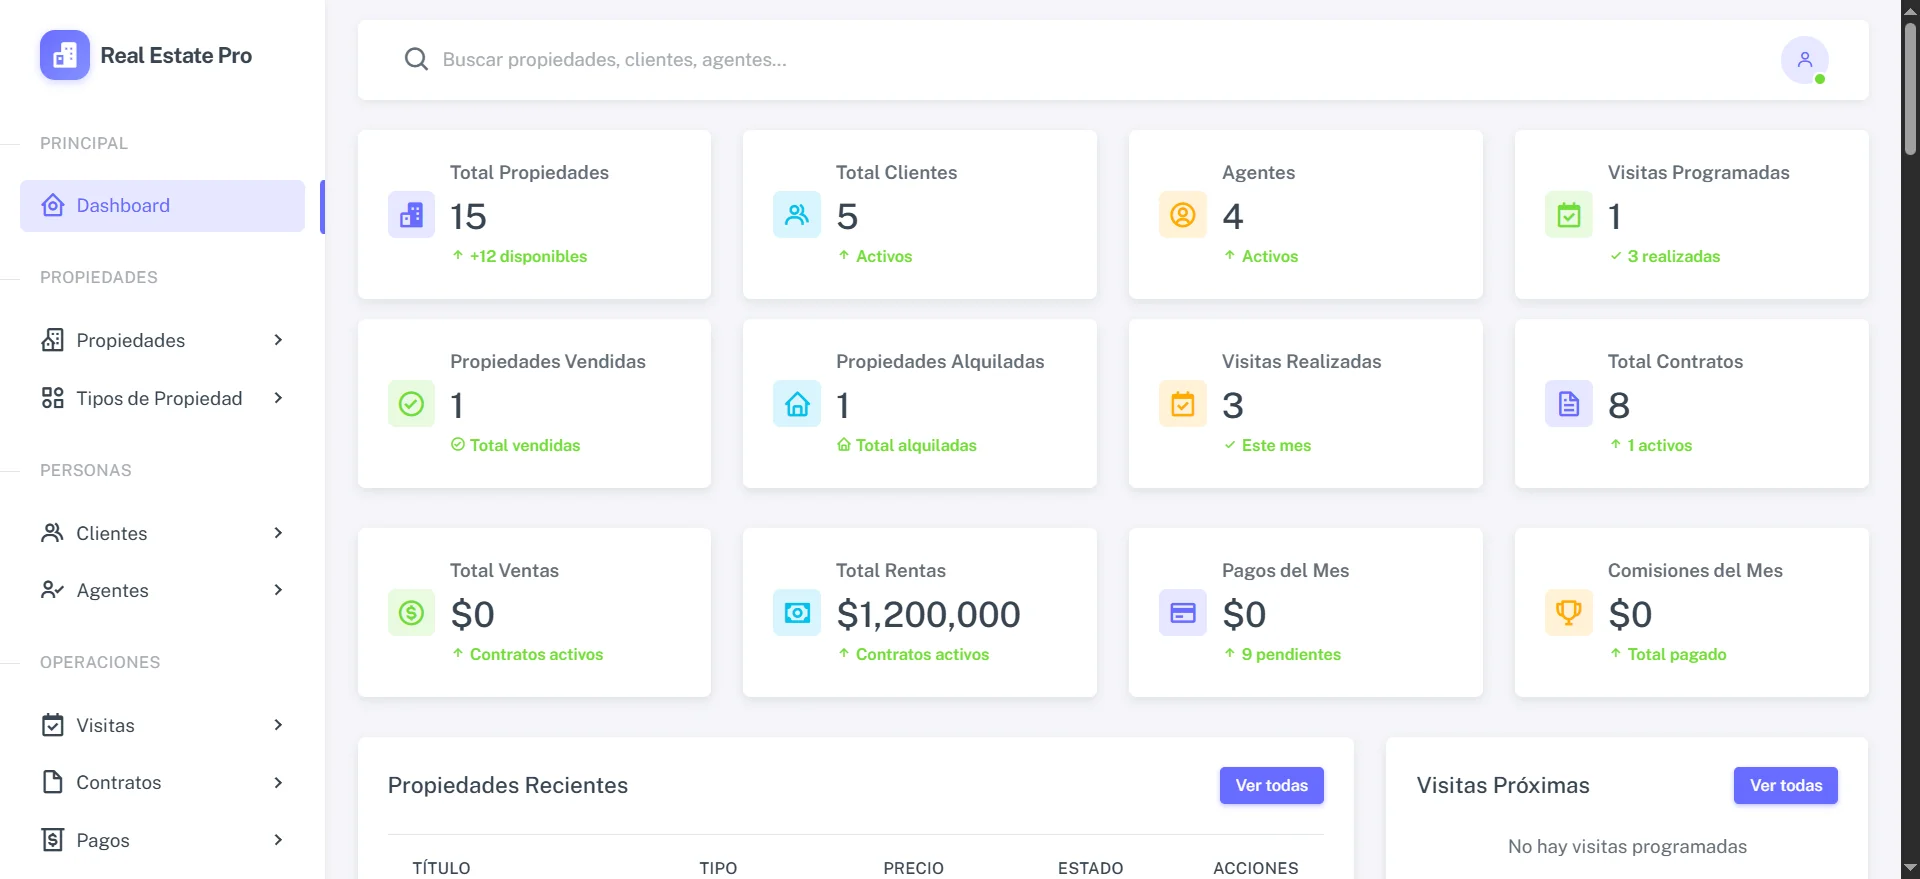
Task: Click the Real Estate Pro logo icon
Action: [x=65, y=55]
